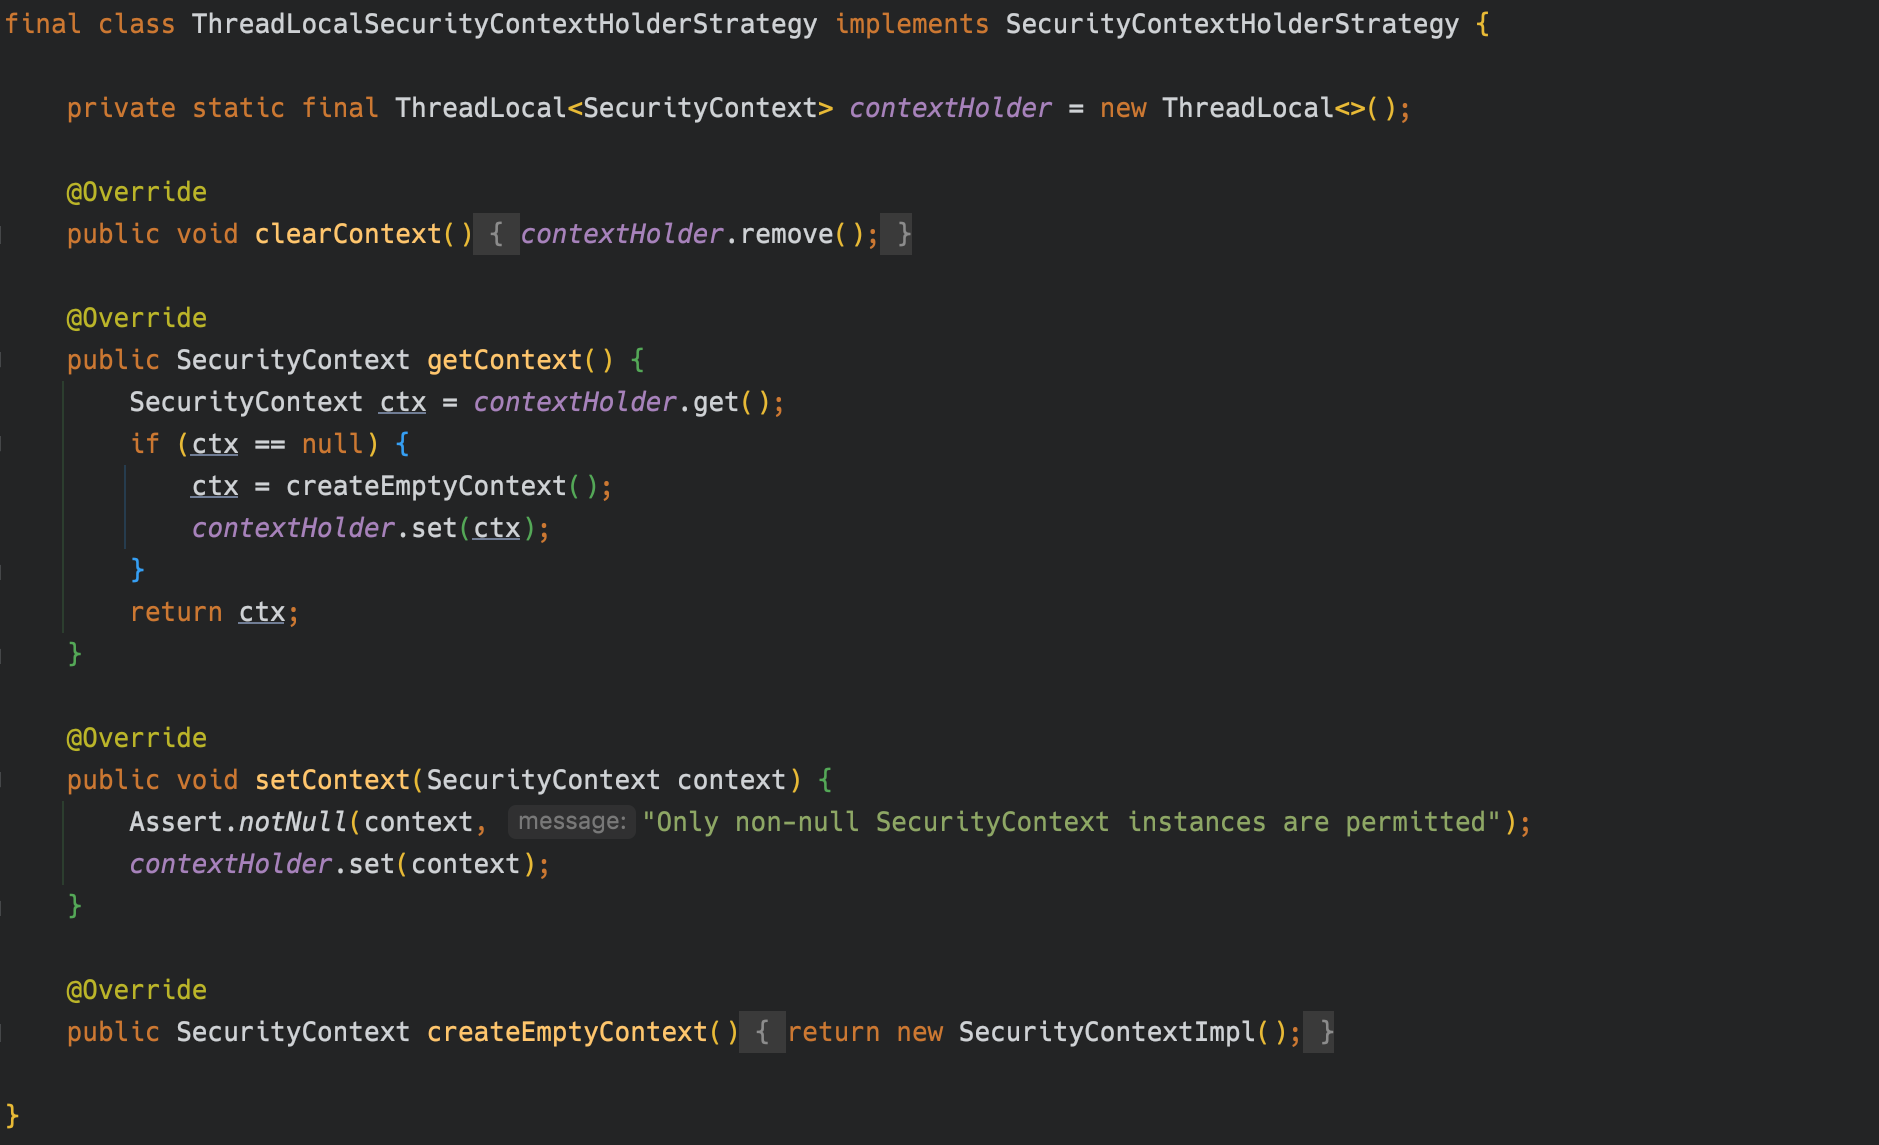Click the 'context' parameter in the setContext signature
The height and width of the screenshot is (1145, 1879).
[x=732, y=780]
